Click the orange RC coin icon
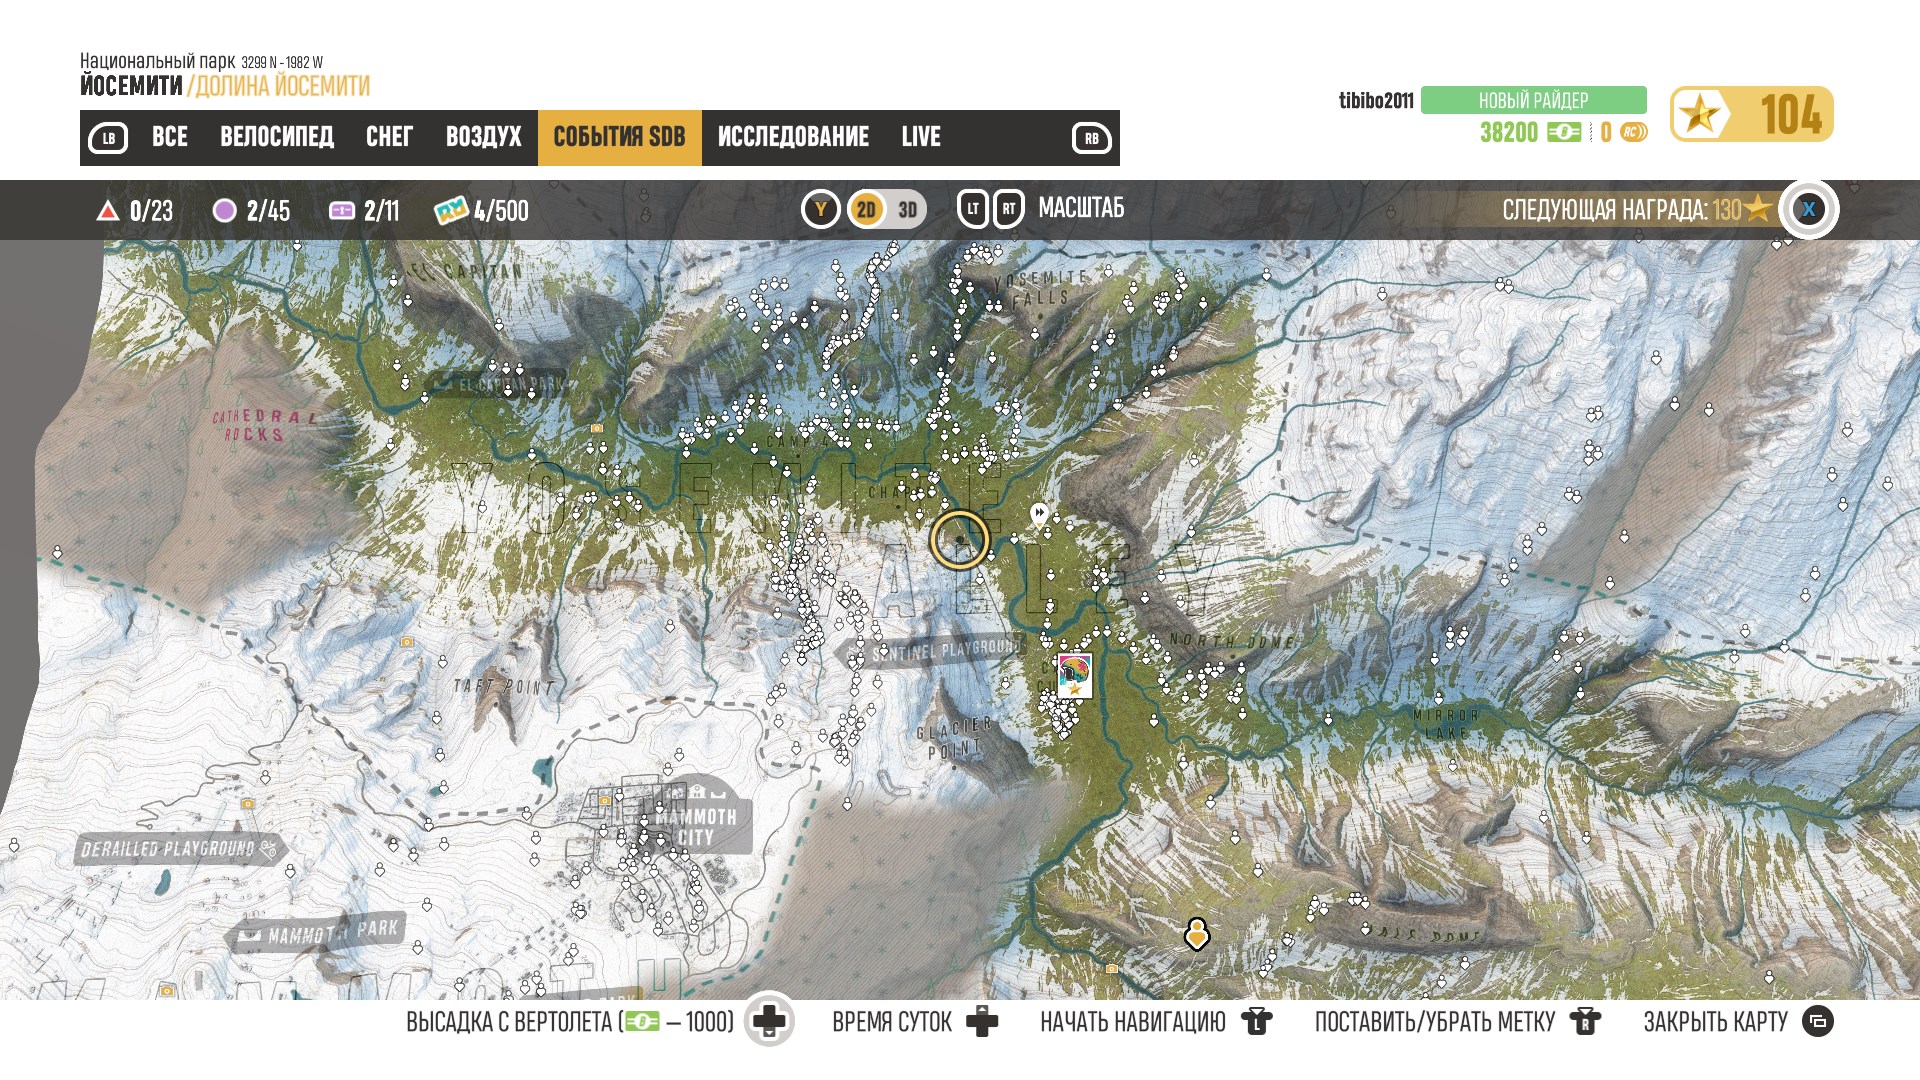The height and width of the screenshot is (1080, 1920). pyautogui.click(x=1633, y=132)
